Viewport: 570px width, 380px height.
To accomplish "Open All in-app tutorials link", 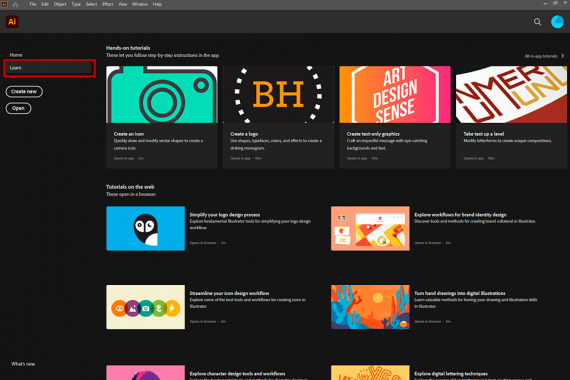I will 541,56.
